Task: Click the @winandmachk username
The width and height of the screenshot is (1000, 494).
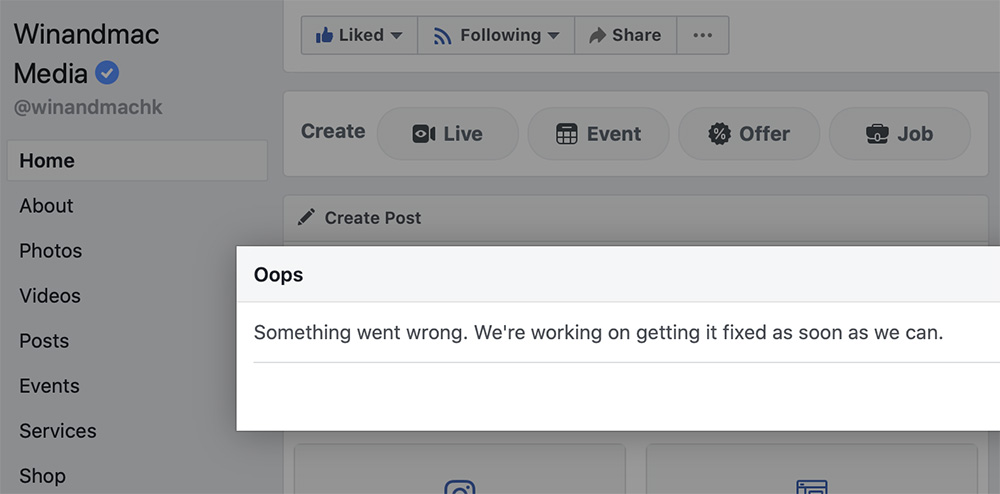Action: pyautogui.click(x=88, y=108)
